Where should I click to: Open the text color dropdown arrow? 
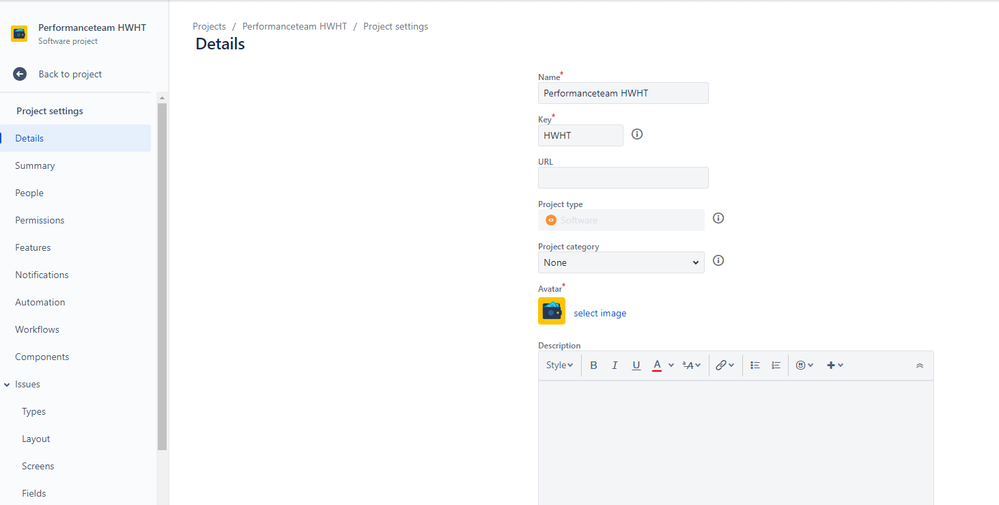pyautogui.click(x=671, y=366)
